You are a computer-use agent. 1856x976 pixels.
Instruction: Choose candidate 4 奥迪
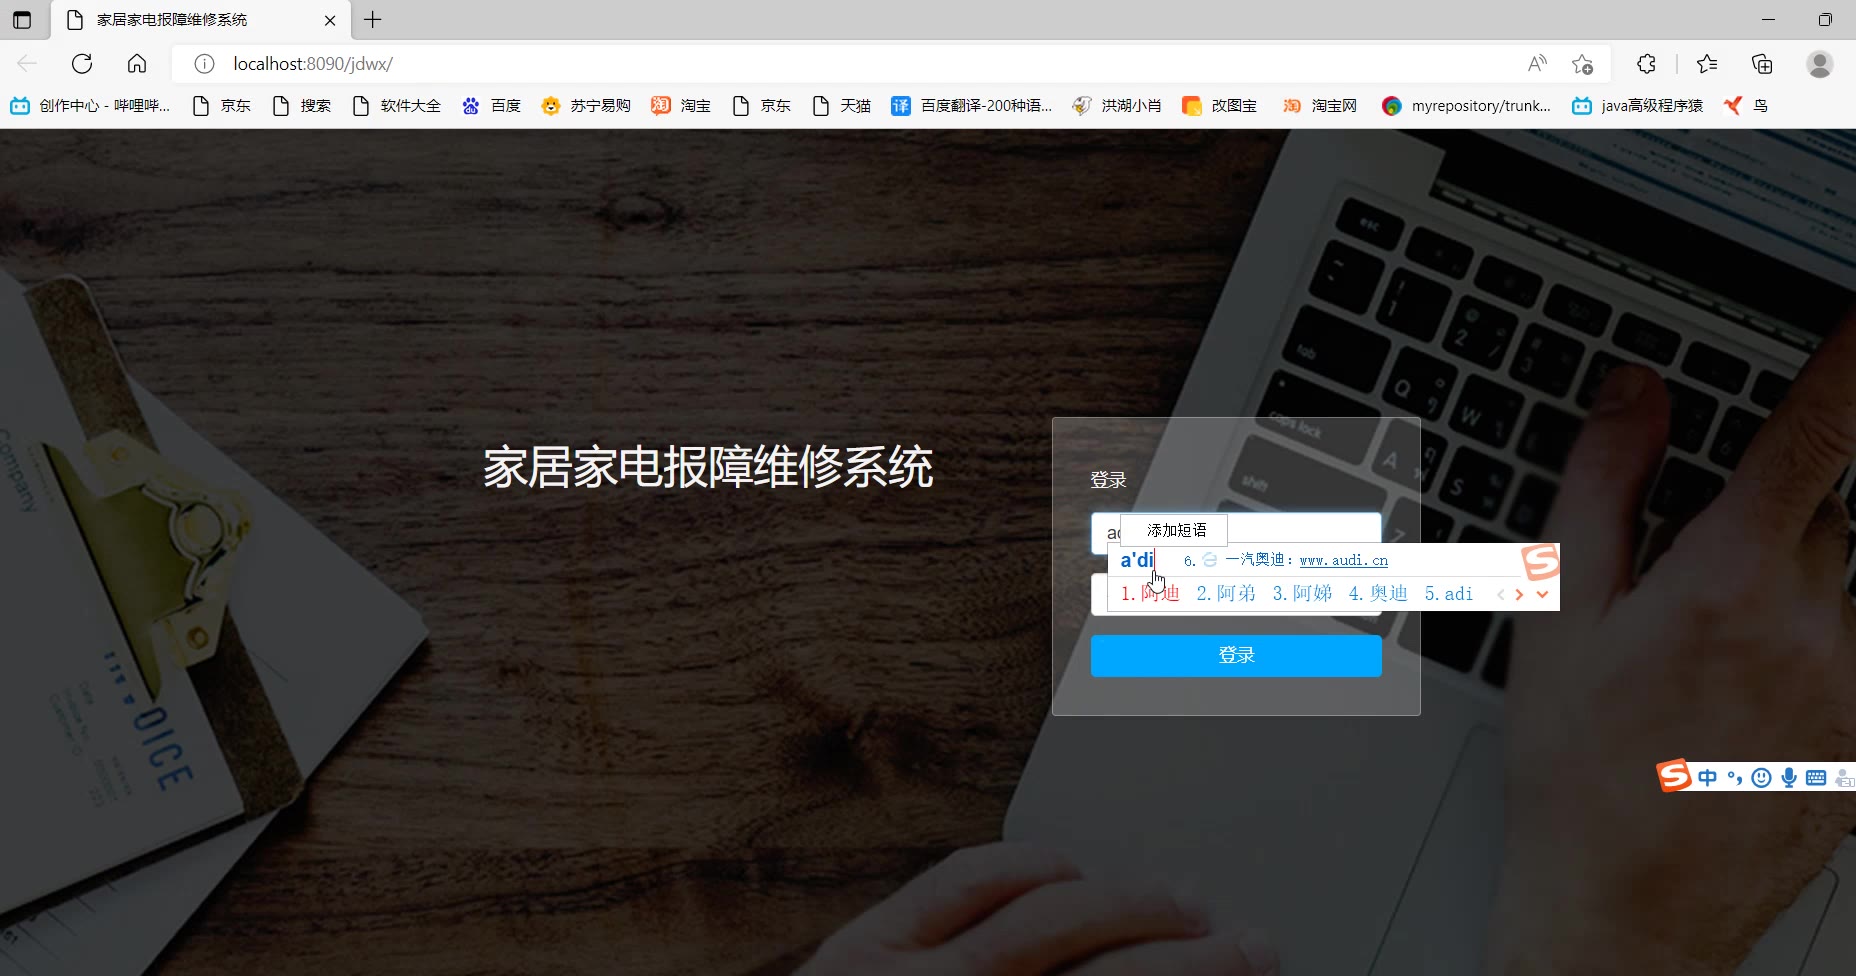pyautogui.click(x=1378, y=594)
